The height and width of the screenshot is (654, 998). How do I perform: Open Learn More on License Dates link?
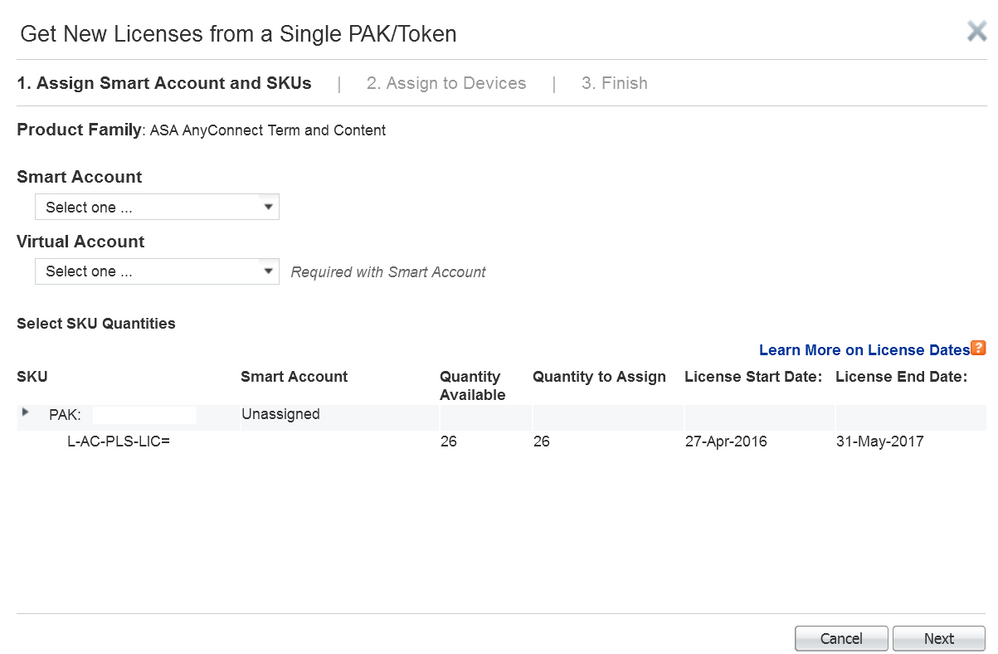click(x=864, y=350)
